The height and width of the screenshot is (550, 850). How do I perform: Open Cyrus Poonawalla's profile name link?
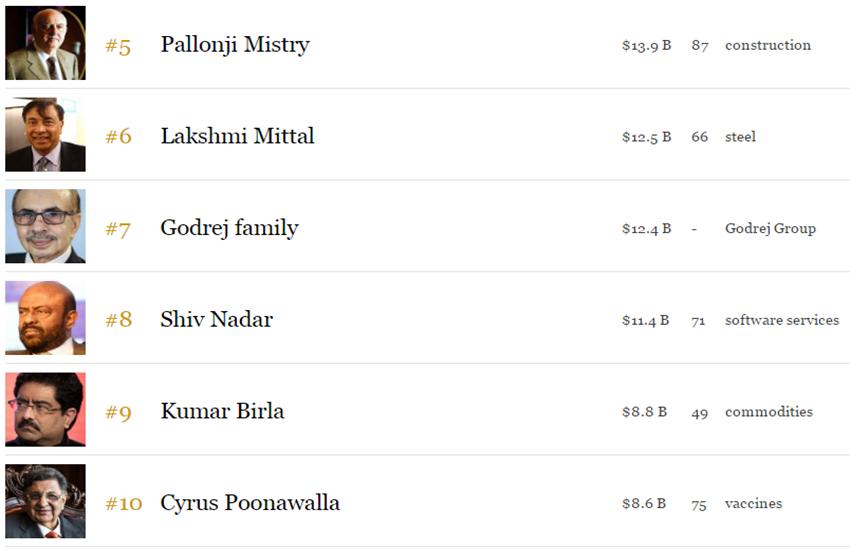coord(250,503)
